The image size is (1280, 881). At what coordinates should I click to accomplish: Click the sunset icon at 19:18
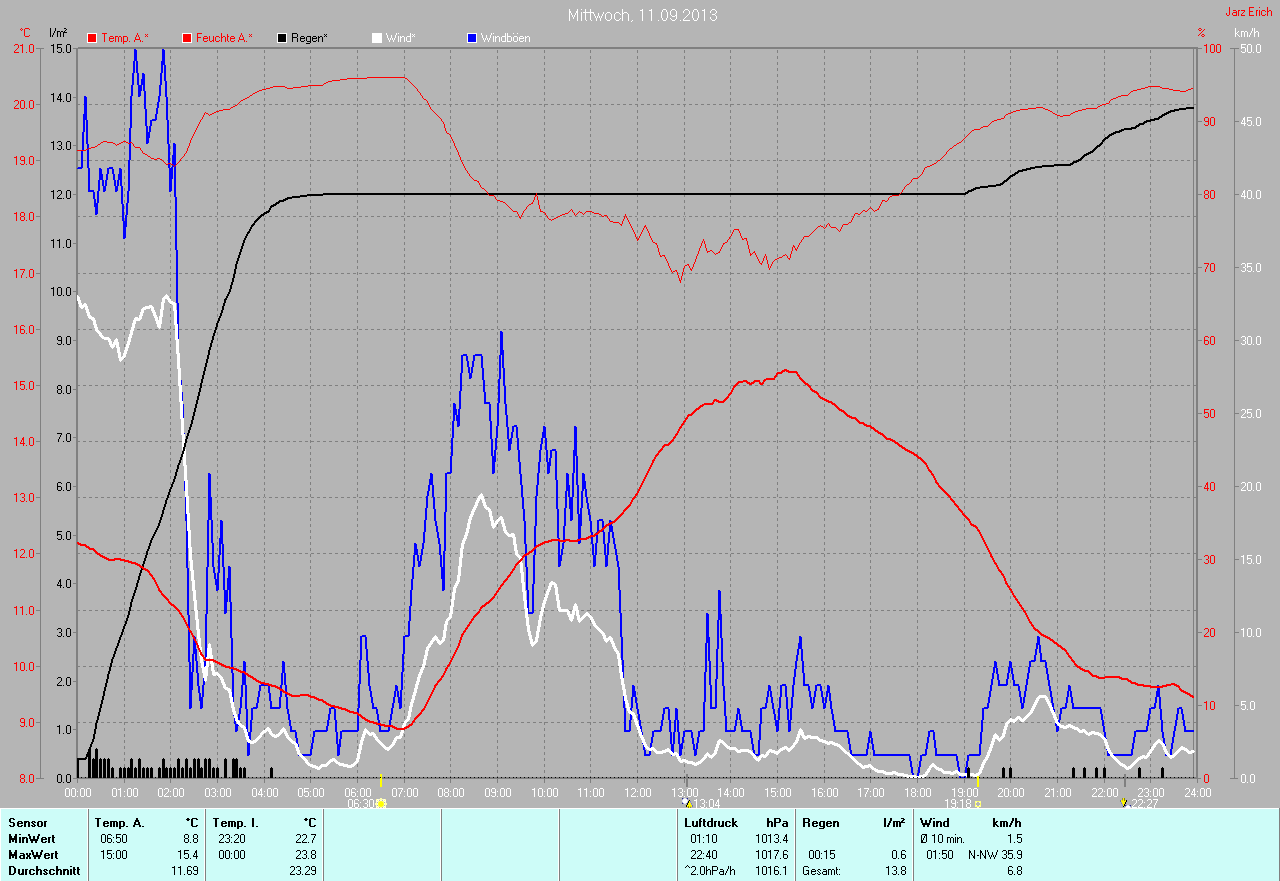(x=978, y=803)
